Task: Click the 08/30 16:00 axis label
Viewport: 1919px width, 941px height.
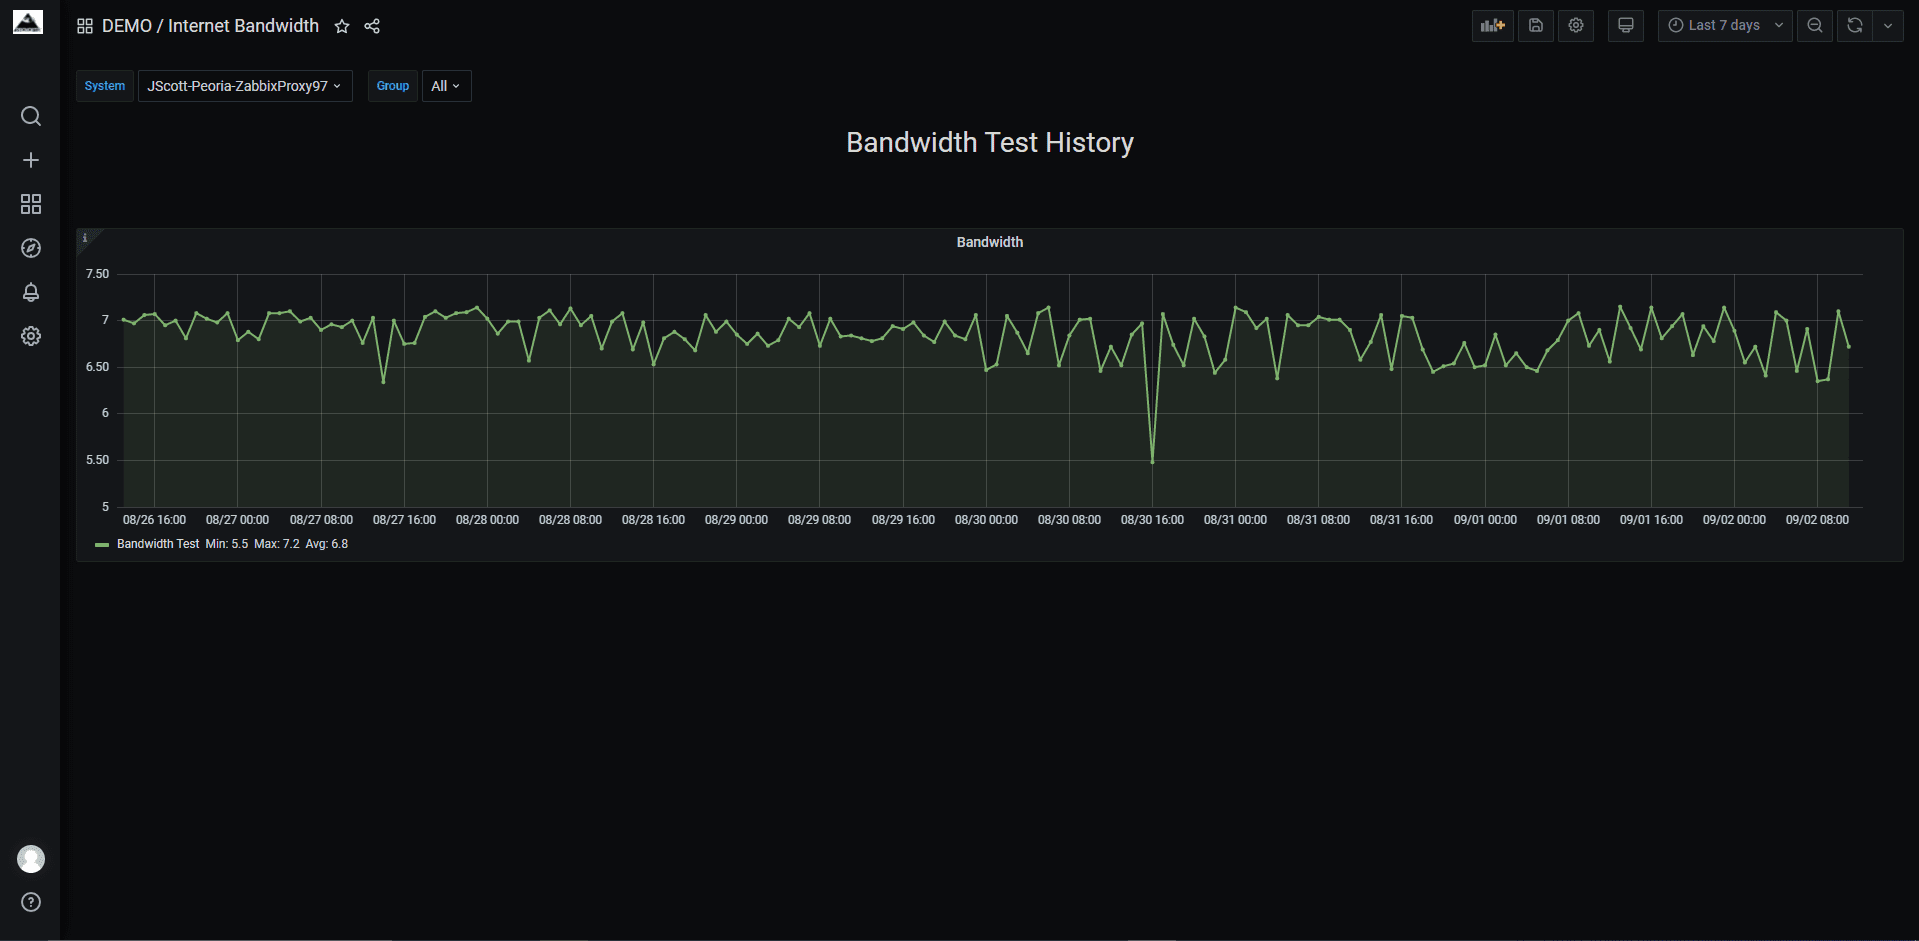Action: (x=1152, y=520)
